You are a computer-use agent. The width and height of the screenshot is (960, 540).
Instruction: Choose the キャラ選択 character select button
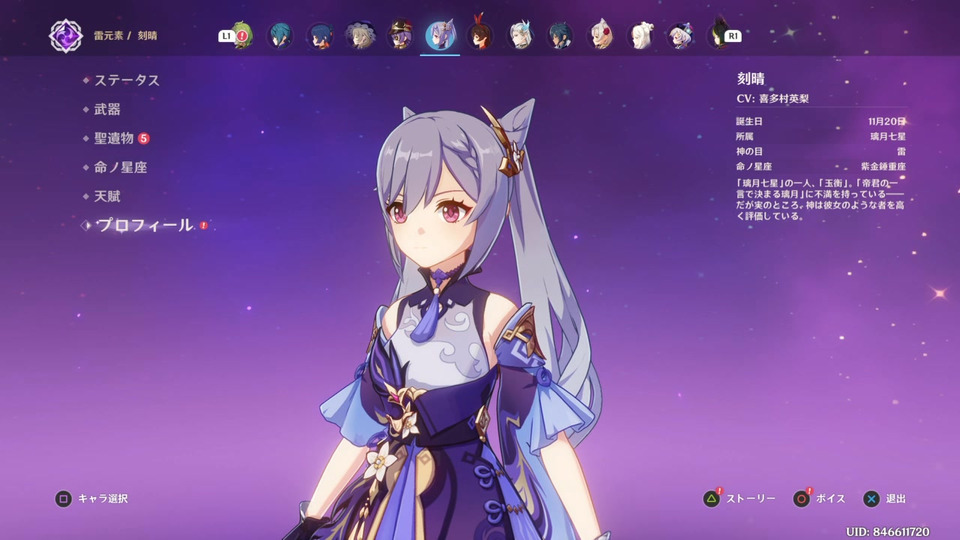click(x=103, y=499)
